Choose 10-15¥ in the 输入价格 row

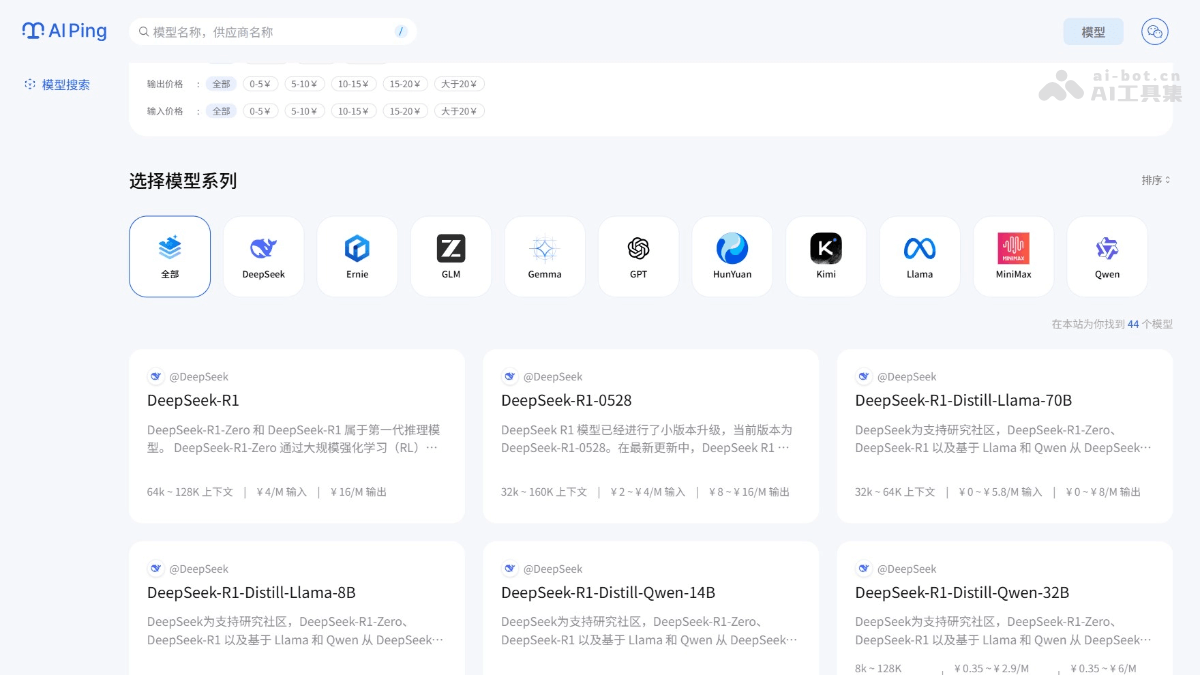(354, 111)
